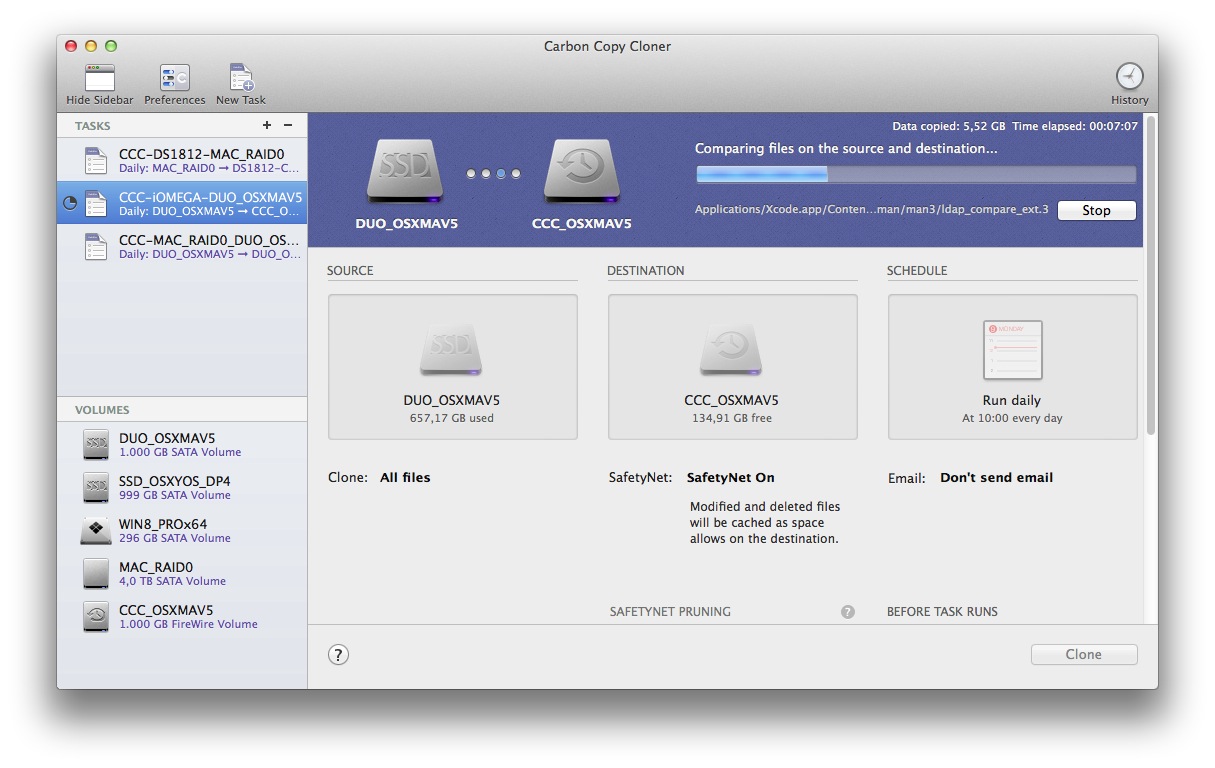Open the help button at bottom left
Viewport: 1215px width, 768px height.
[x=339, y=654]
